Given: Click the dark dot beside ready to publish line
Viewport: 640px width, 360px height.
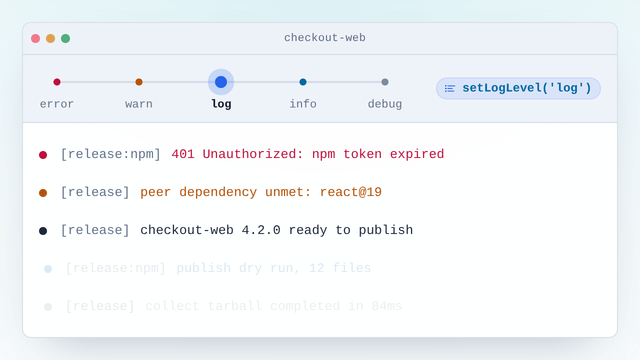Looking at the screenshot, I should click(43, 231).
